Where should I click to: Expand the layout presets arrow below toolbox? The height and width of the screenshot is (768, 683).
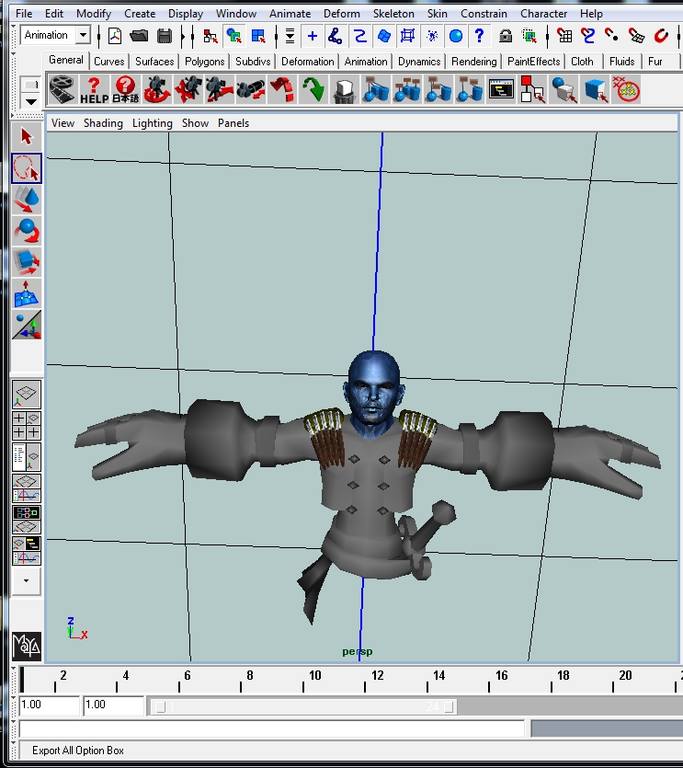(x=26, y=580)
